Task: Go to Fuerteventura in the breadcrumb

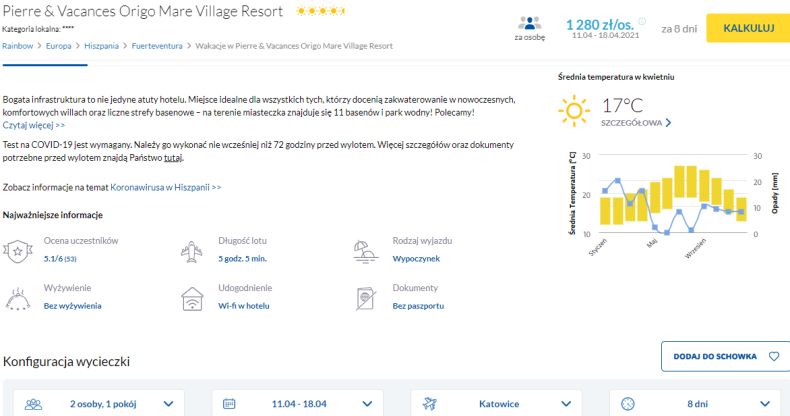Action: pyautogui.click(x=157, y=46)
